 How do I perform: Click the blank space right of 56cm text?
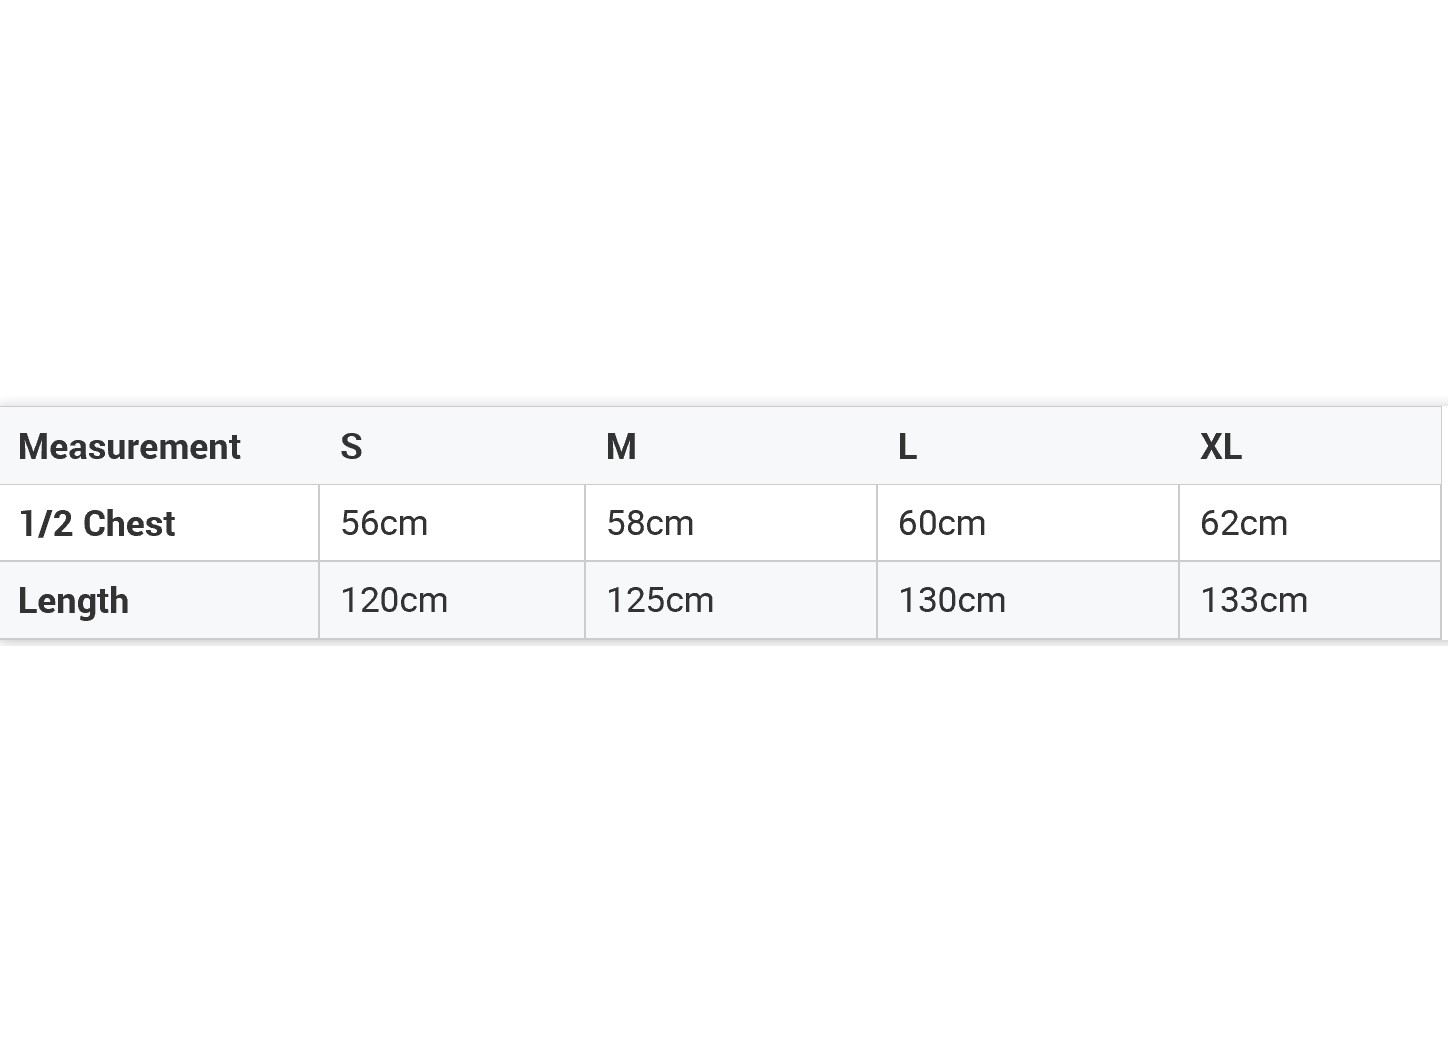coord(506,523)
